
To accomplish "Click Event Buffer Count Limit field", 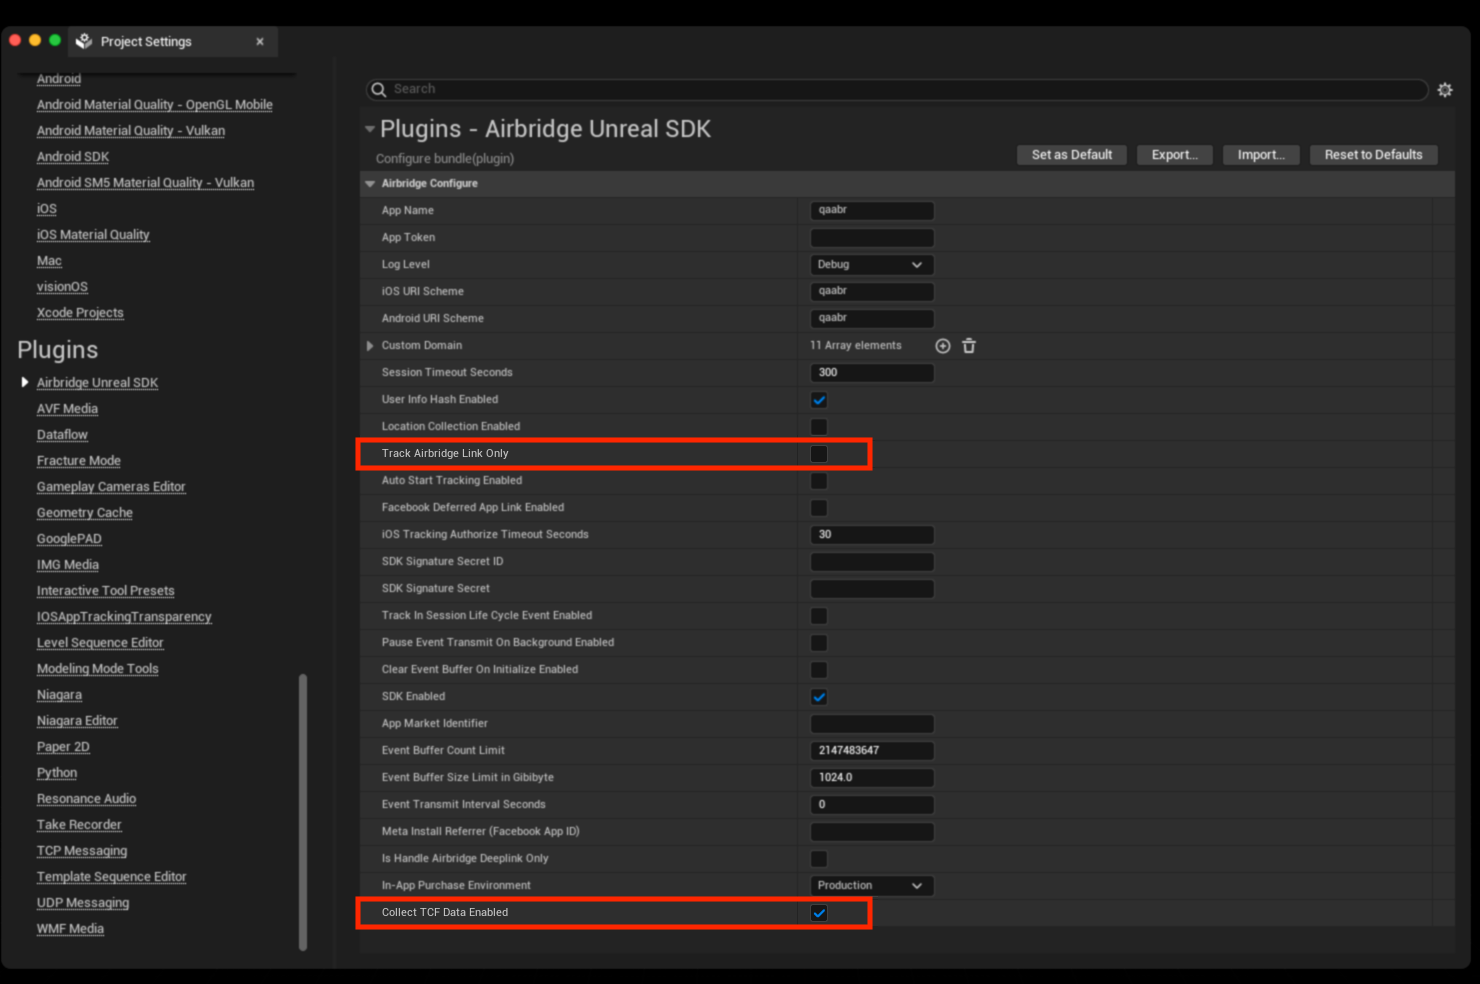I will (x=872, y=751).
